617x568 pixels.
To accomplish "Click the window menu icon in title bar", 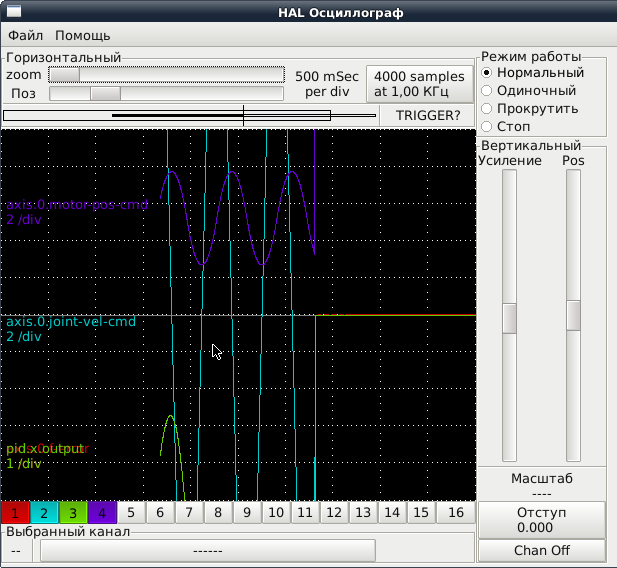I will [x=14, y=11].
